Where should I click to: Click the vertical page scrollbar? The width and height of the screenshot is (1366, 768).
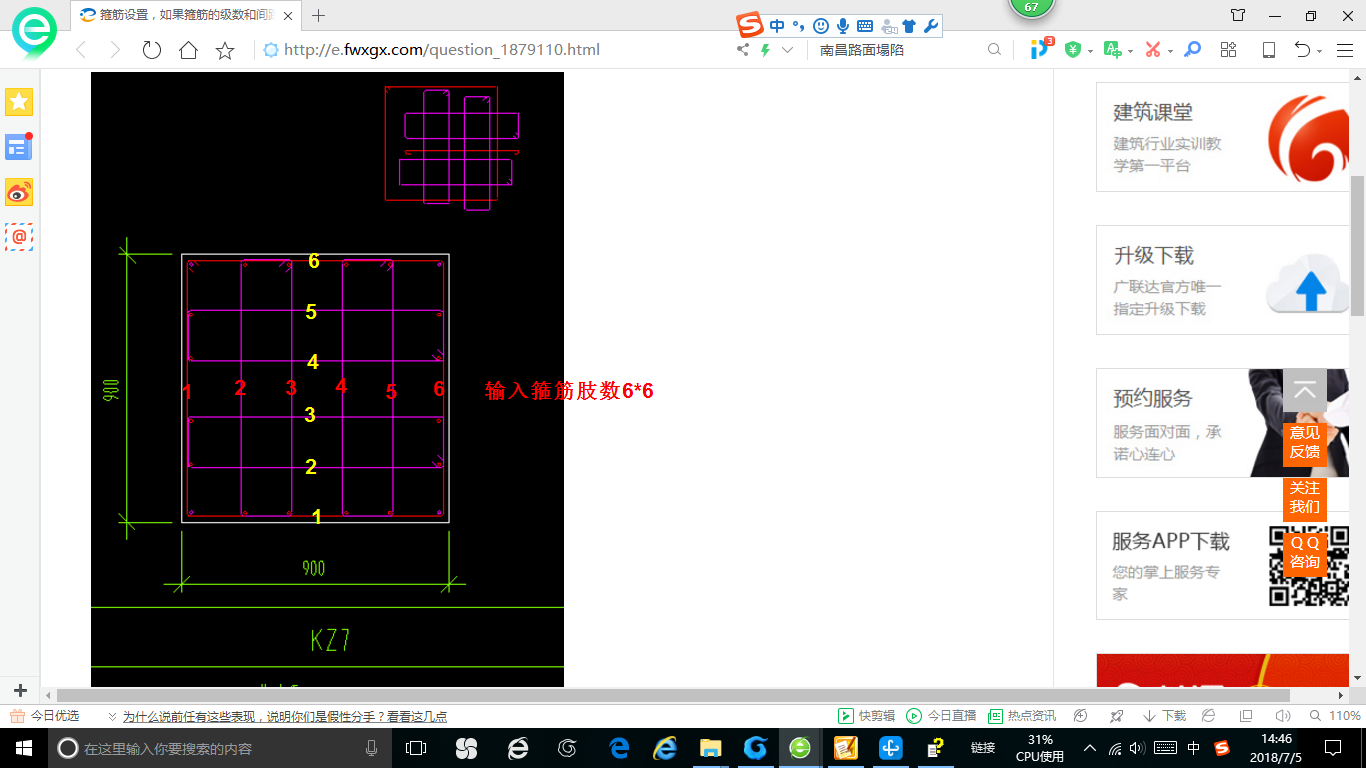click(x=1357, y=245)
